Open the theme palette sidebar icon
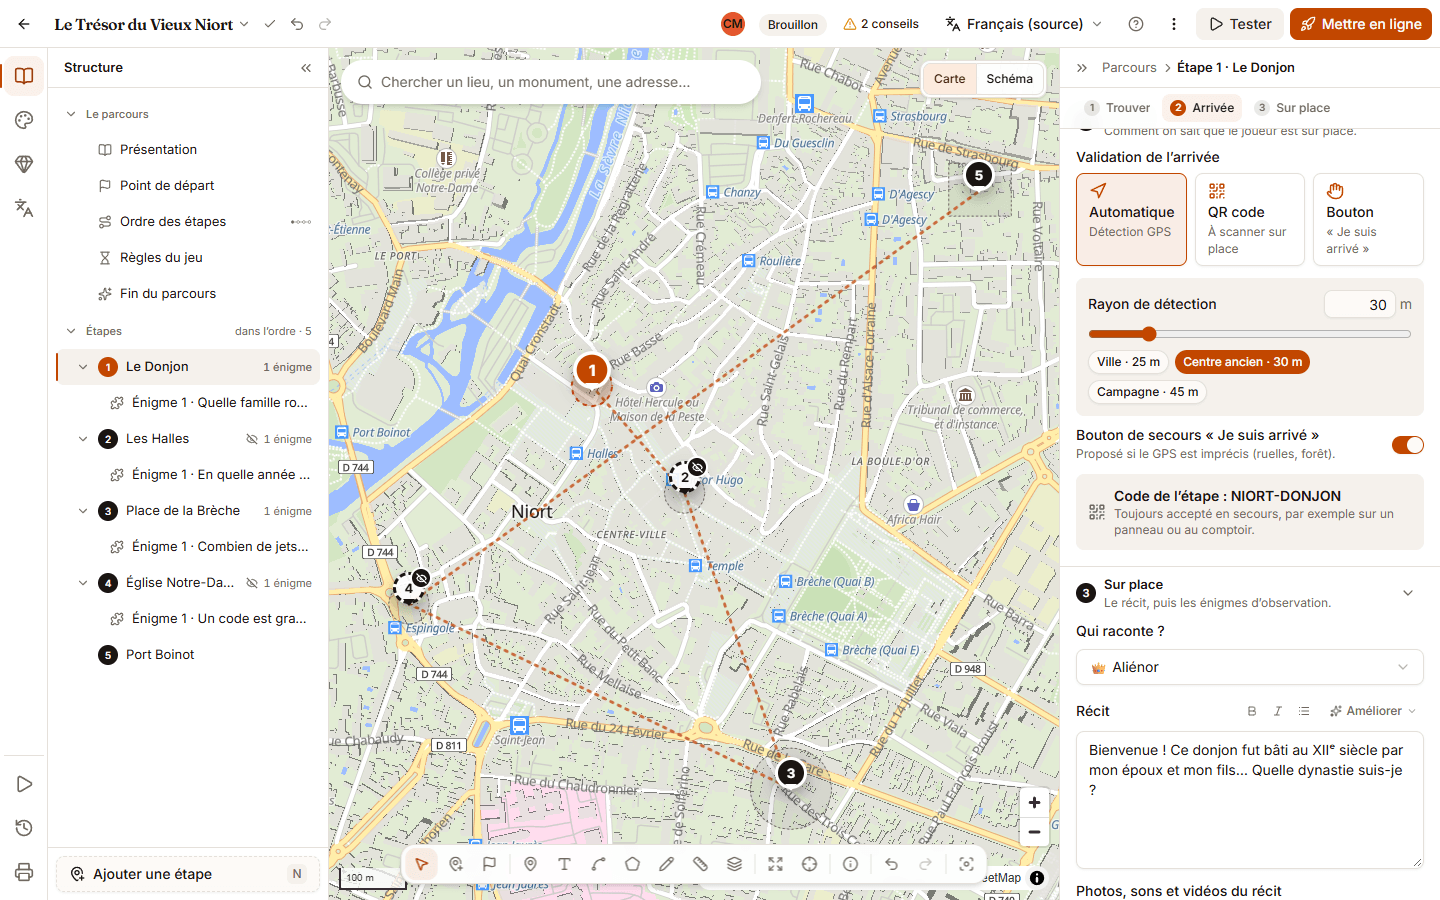 point(24,120)
